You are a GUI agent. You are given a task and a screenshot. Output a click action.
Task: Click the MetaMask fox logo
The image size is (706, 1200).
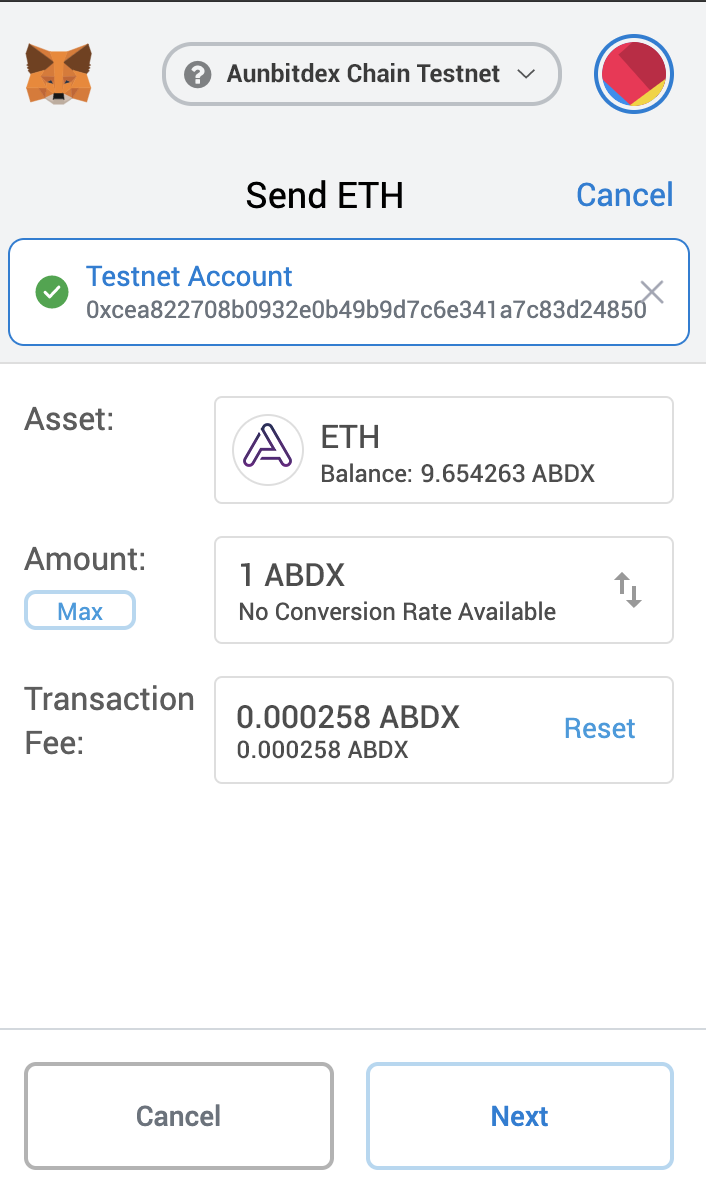tap(58, 73)
